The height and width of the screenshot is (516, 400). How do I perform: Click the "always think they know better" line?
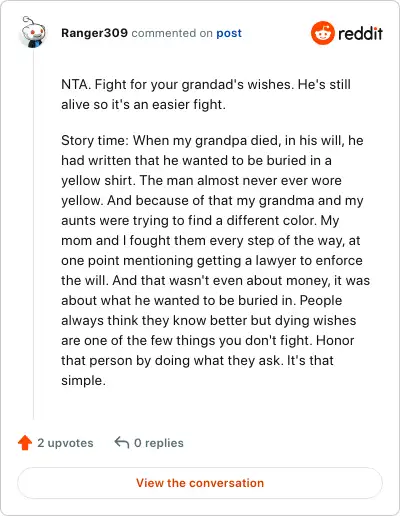click(x=209, y=321)
